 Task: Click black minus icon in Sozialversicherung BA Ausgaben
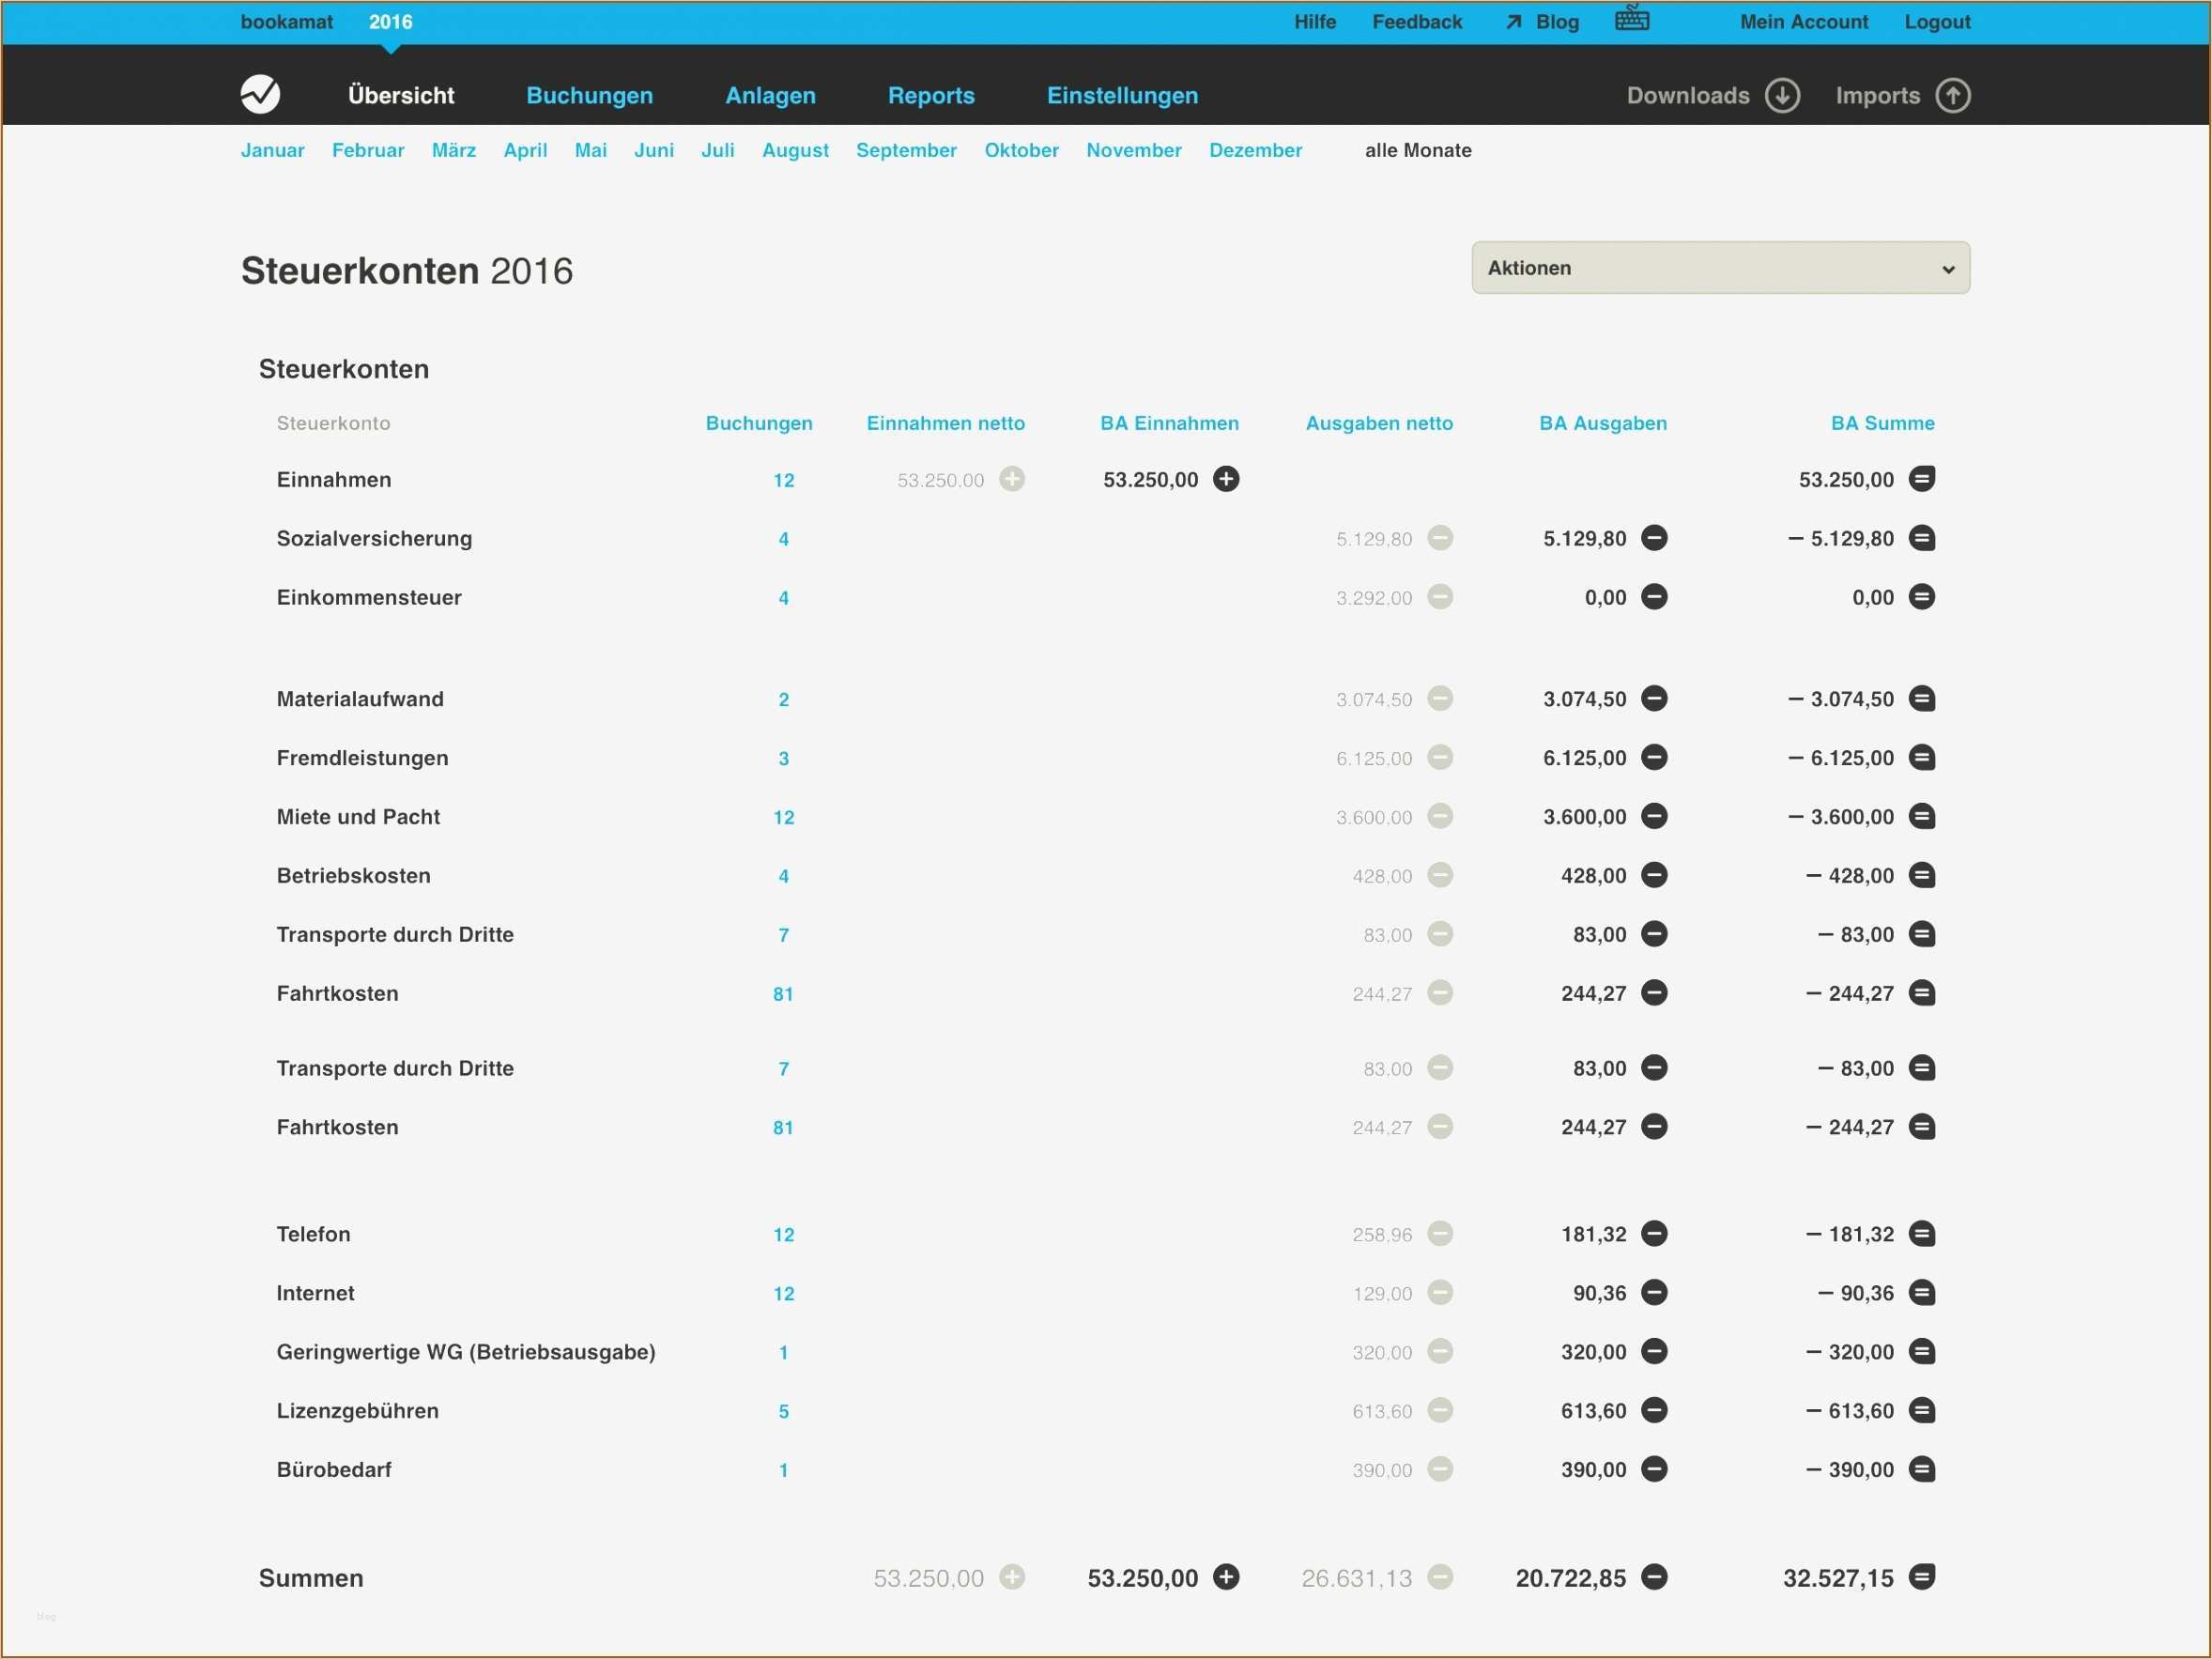1654,538
